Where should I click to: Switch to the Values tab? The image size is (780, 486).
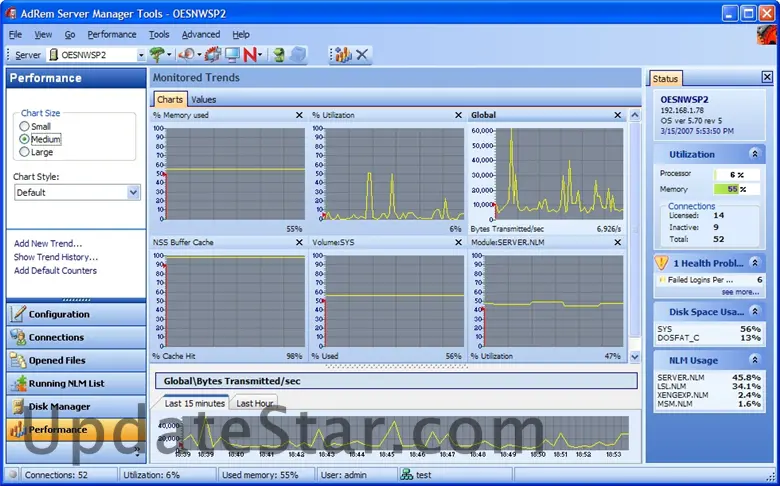tap(204, 99)
